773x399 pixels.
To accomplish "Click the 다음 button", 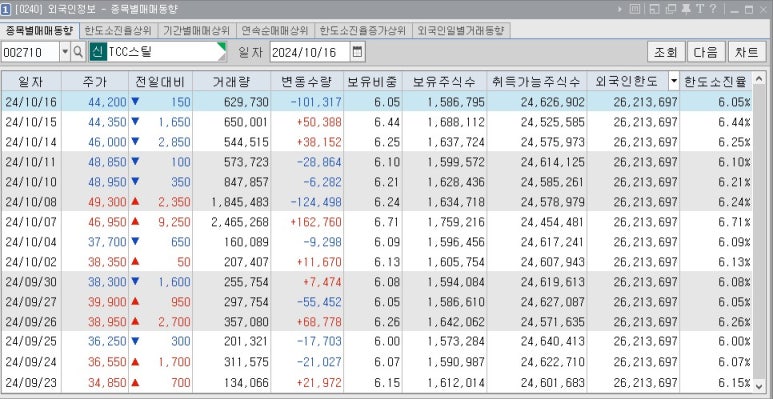I will (706, 52).
